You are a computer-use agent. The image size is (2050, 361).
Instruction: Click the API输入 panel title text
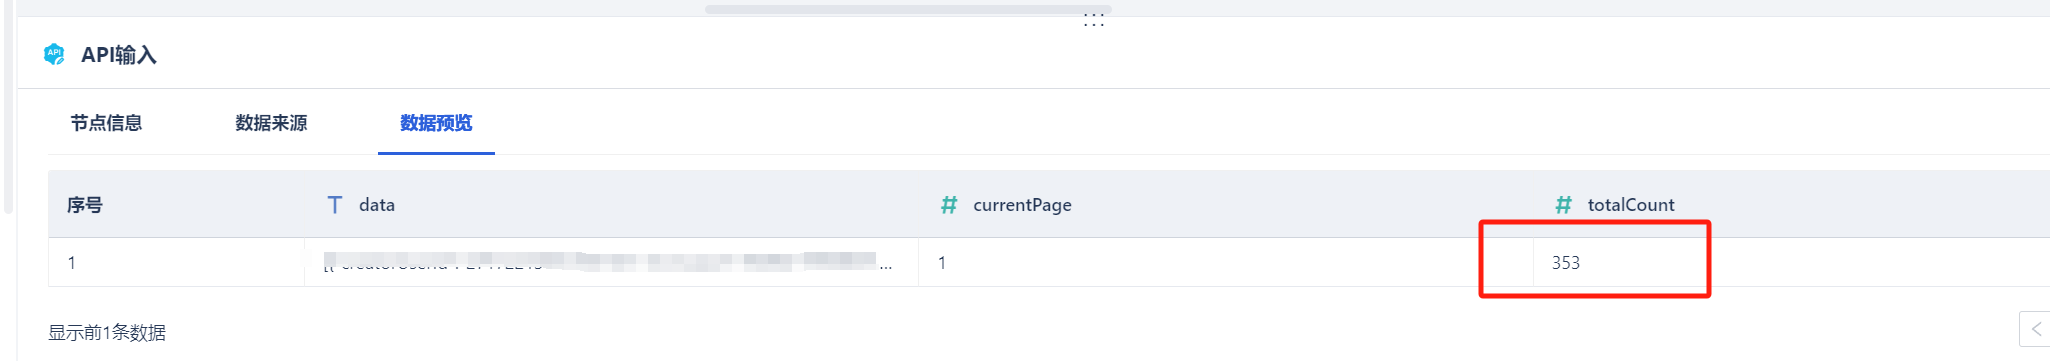click(119, 55)
